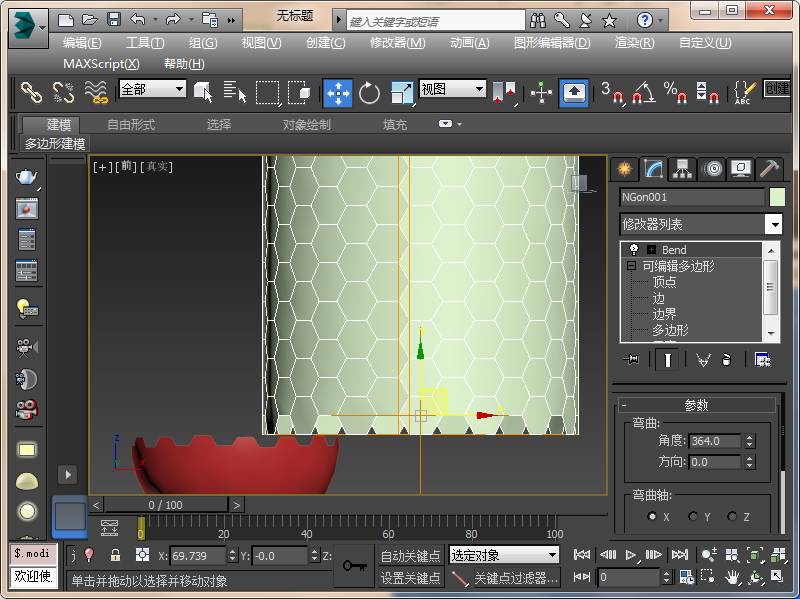The height and width of the screenshot is (599, 800).
Task: Click the 自动关键点 button
Action: click(410, 556)
